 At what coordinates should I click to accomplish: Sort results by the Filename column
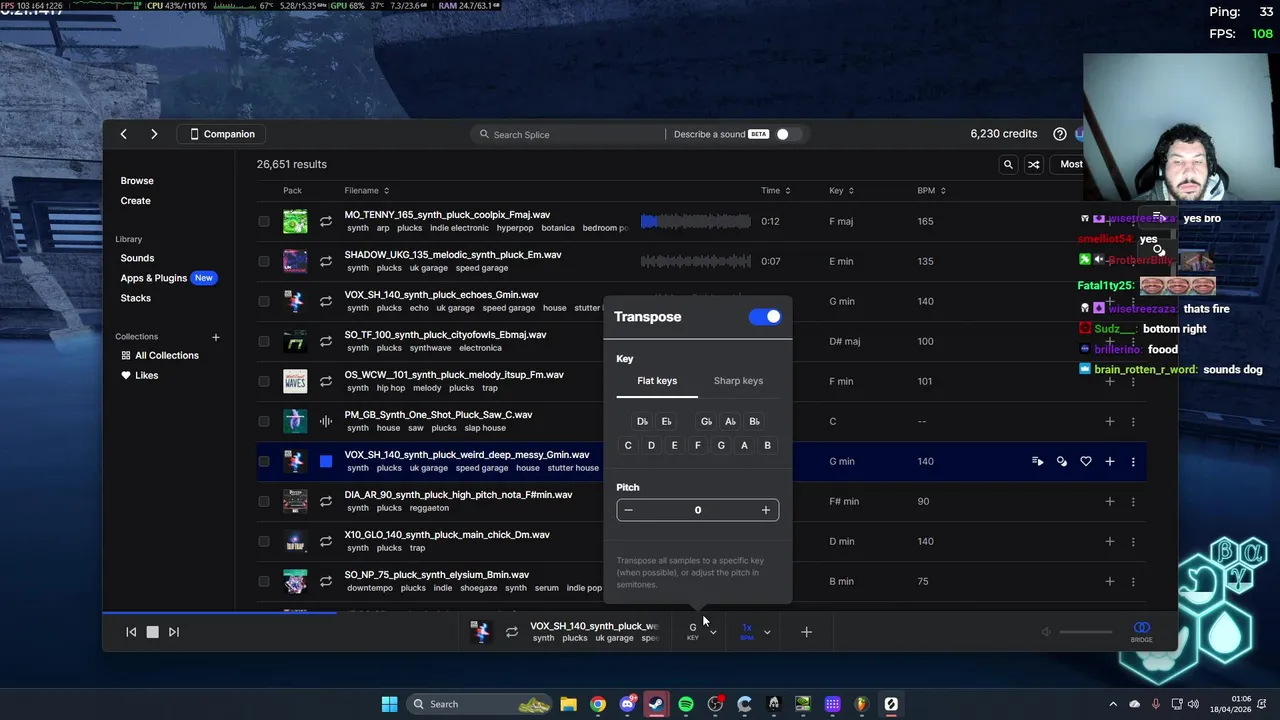(366, 190)
